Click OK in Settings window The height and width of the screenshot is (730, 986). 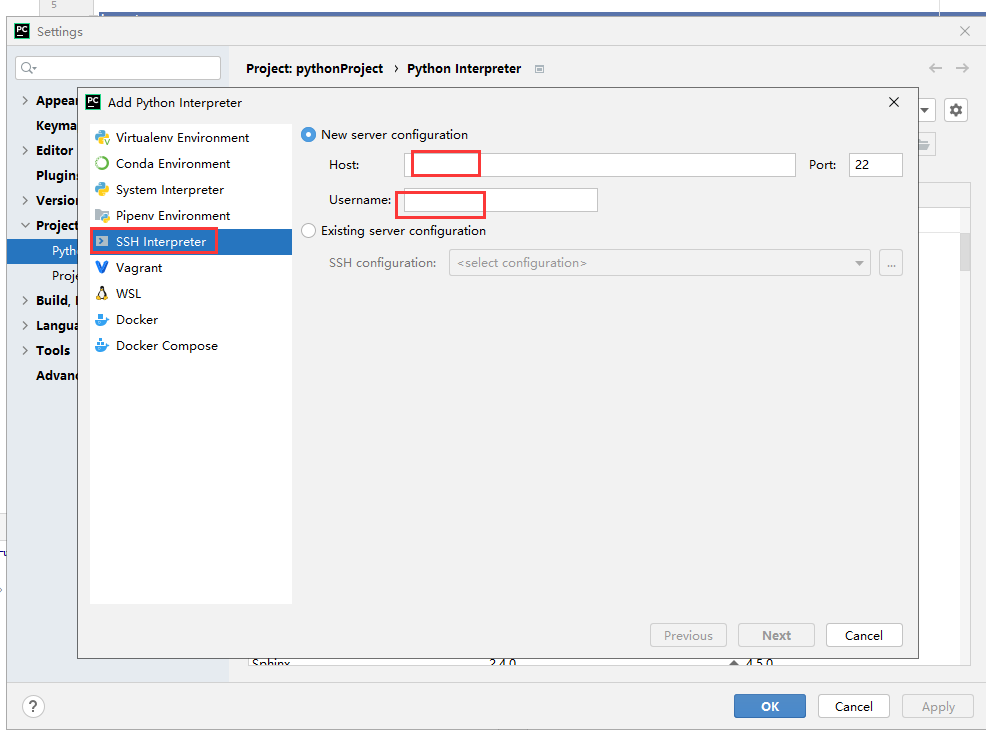[x=770, y=706]
